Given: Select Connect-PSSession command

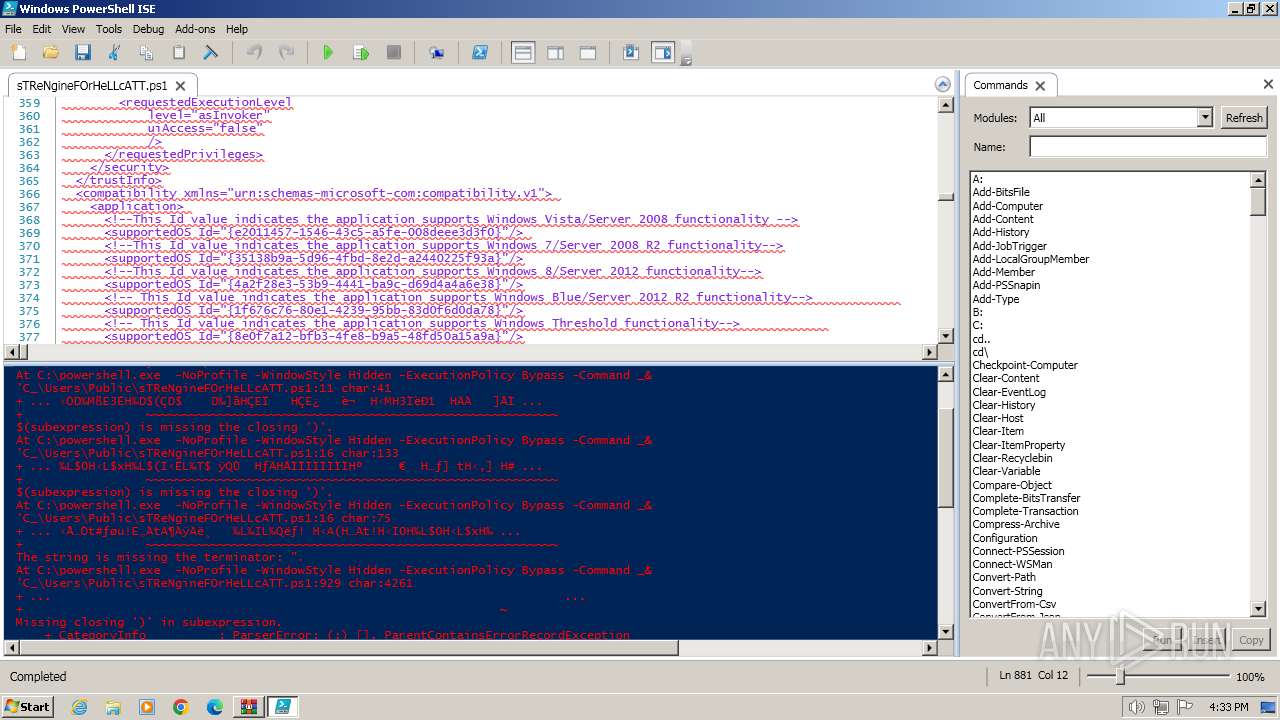Looking at the screenshot, I should [1018, 551].
